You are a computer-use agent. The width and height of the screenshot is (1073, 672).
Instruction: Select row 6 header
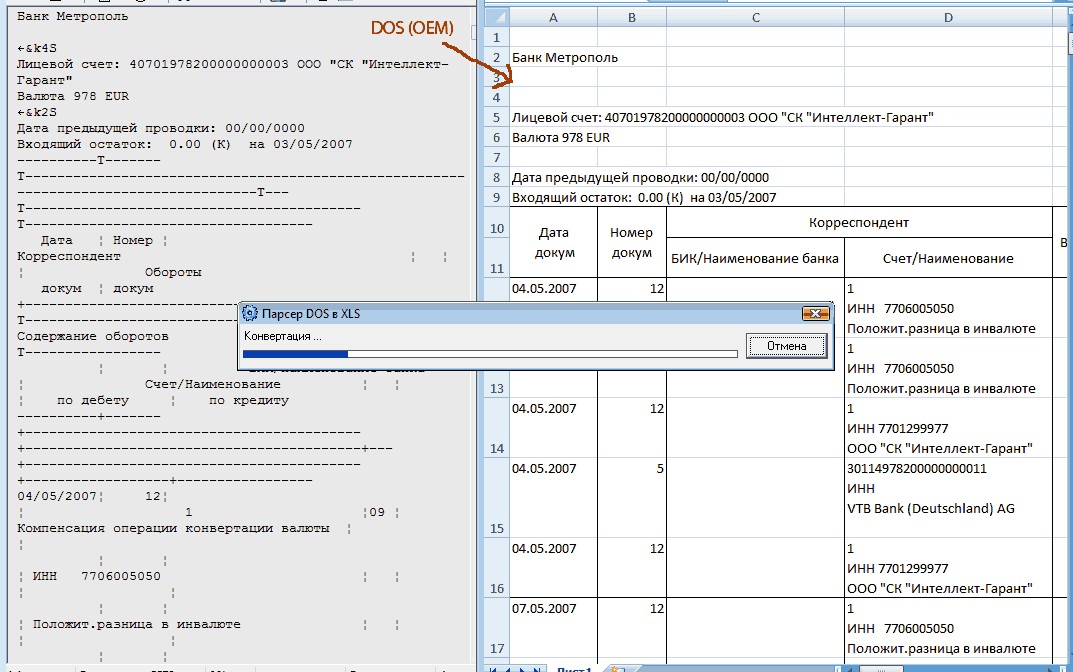click(x=497, y=137)
